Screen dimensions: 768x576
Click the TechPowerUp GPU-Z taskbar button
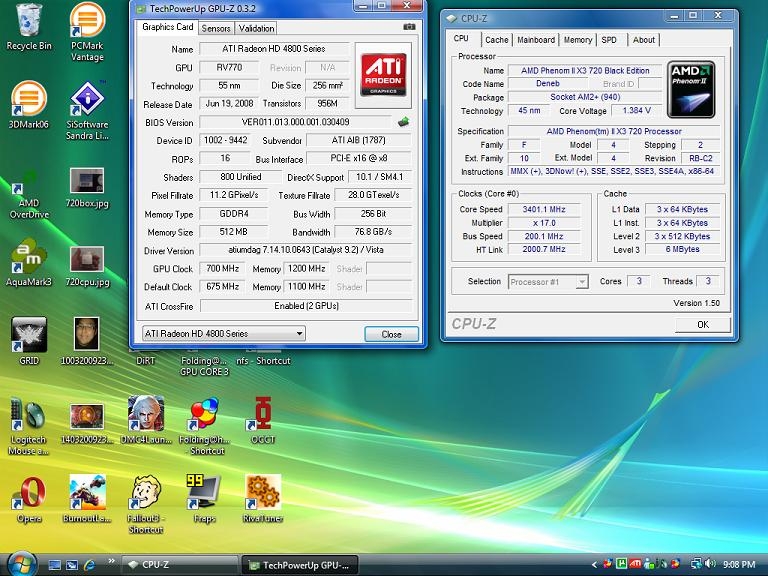click(300, 565)
